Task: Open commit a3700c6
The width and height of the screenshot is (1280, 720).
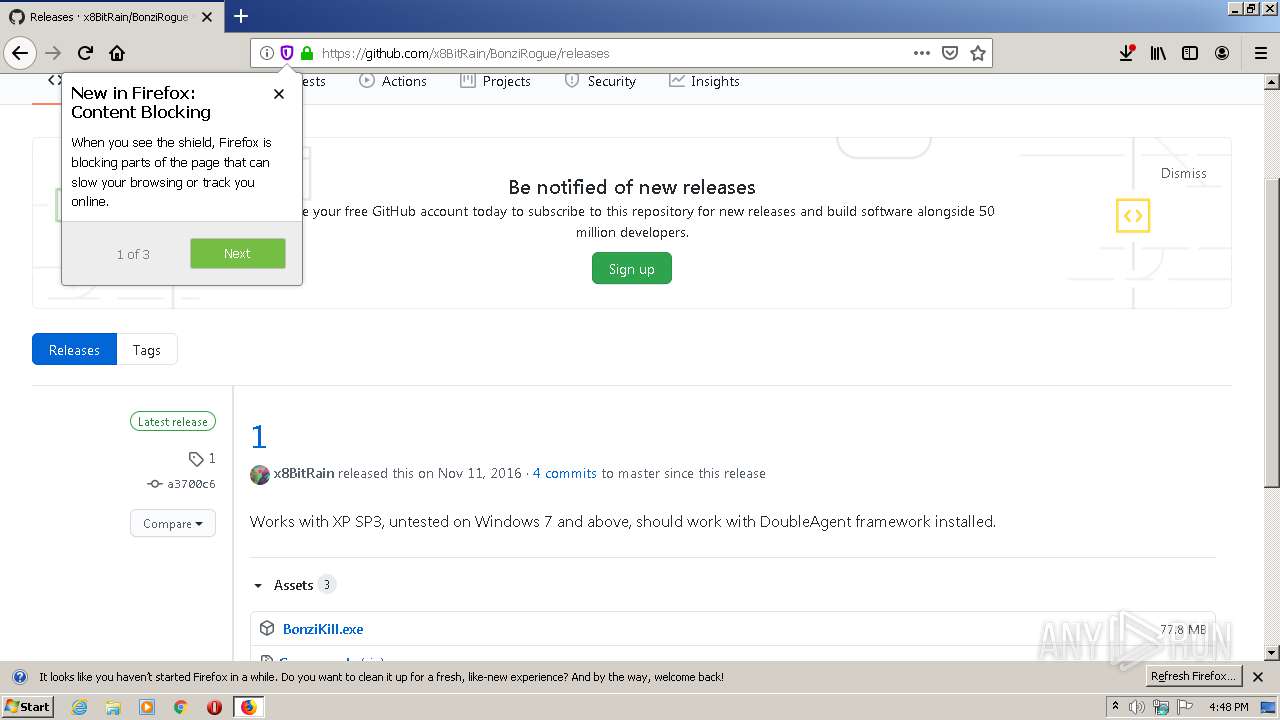Action: point(181,484)
